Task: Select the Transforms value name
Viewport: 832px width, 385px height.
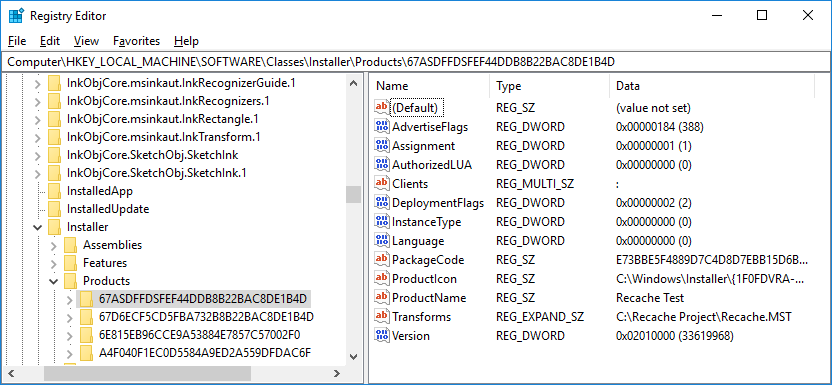Action: (421, 317)
